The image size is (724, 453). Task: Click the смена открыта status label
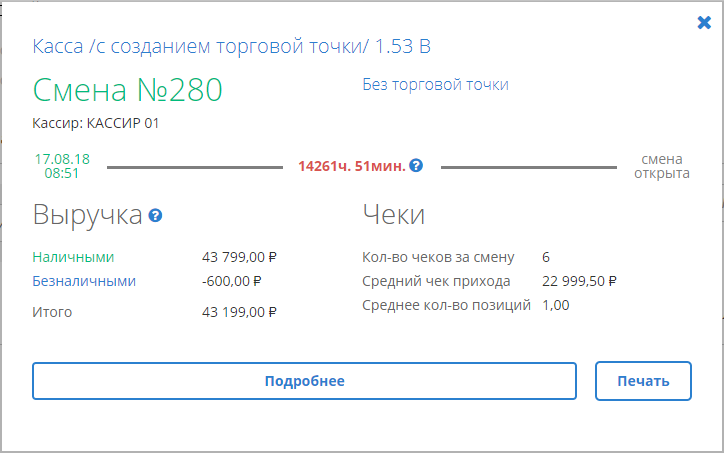662,166
